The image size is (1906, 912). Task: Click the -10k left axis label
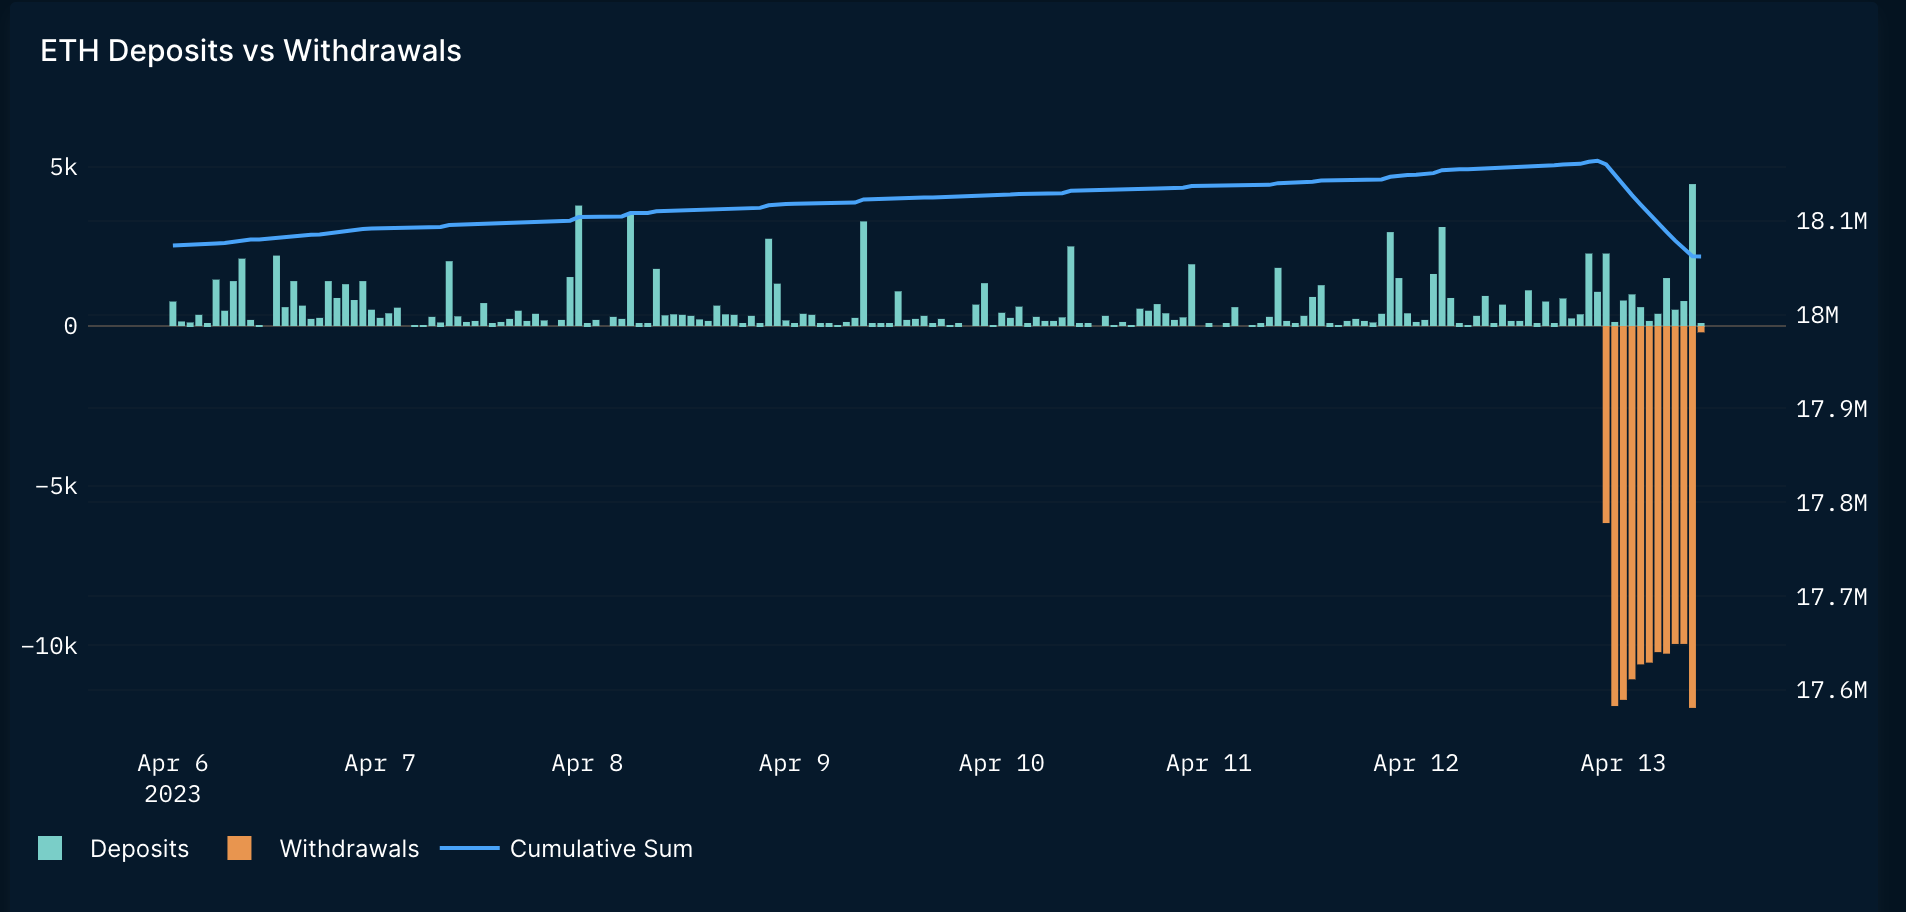[49, 646]
